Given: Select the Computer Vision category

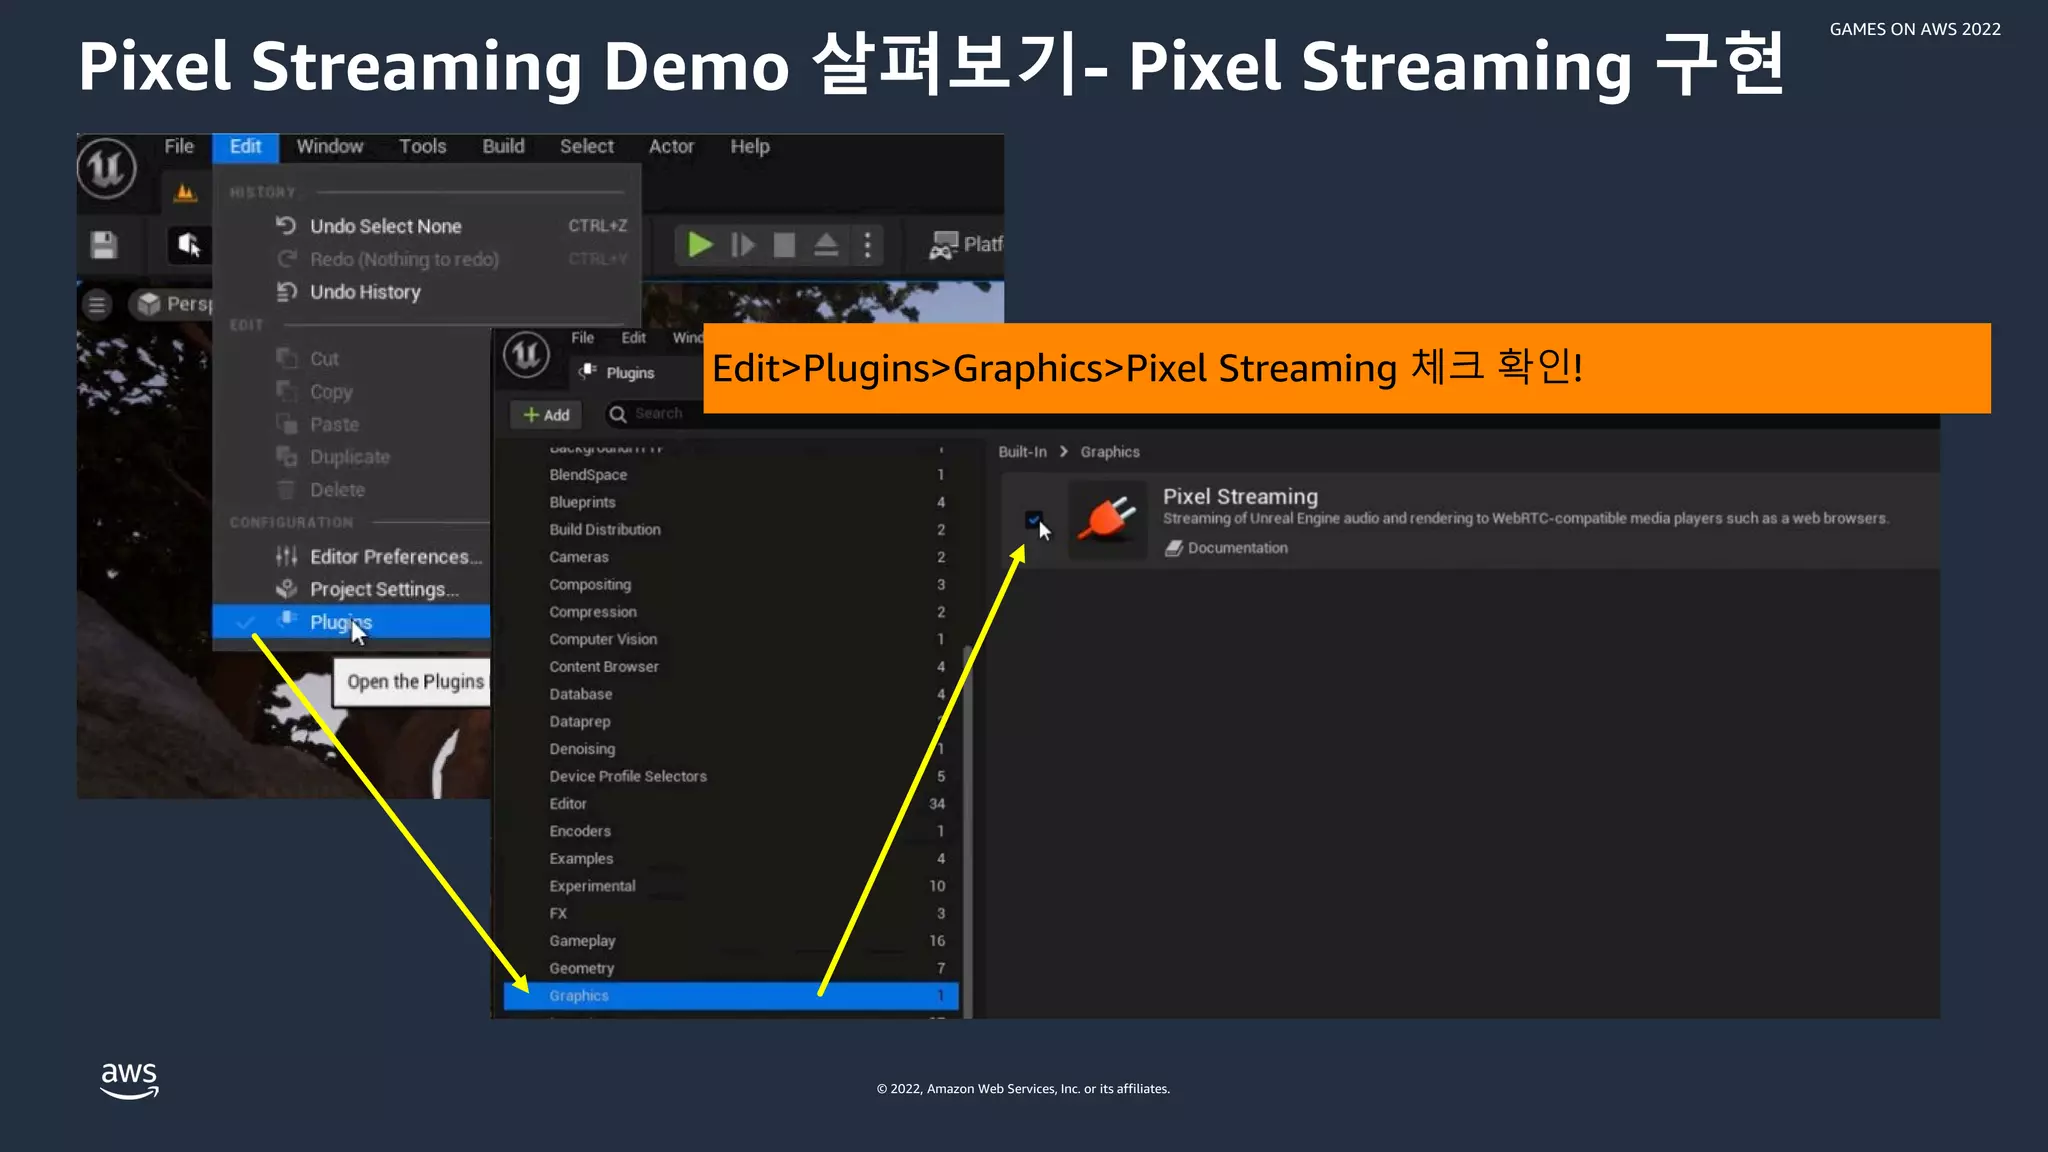Looking at the screenshot, I should pos(730,639).
